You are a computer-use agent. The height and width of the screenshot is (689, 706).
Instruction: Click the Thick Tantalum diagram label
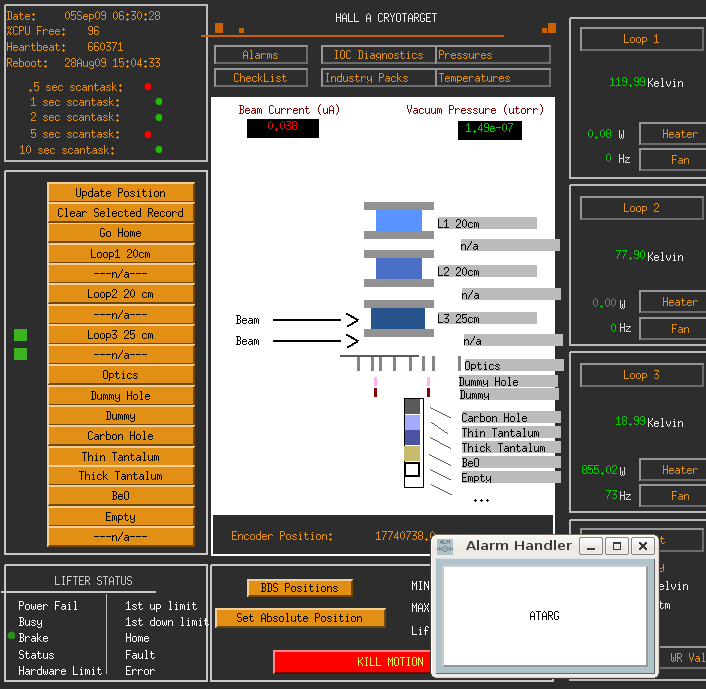tap(511, 448)
